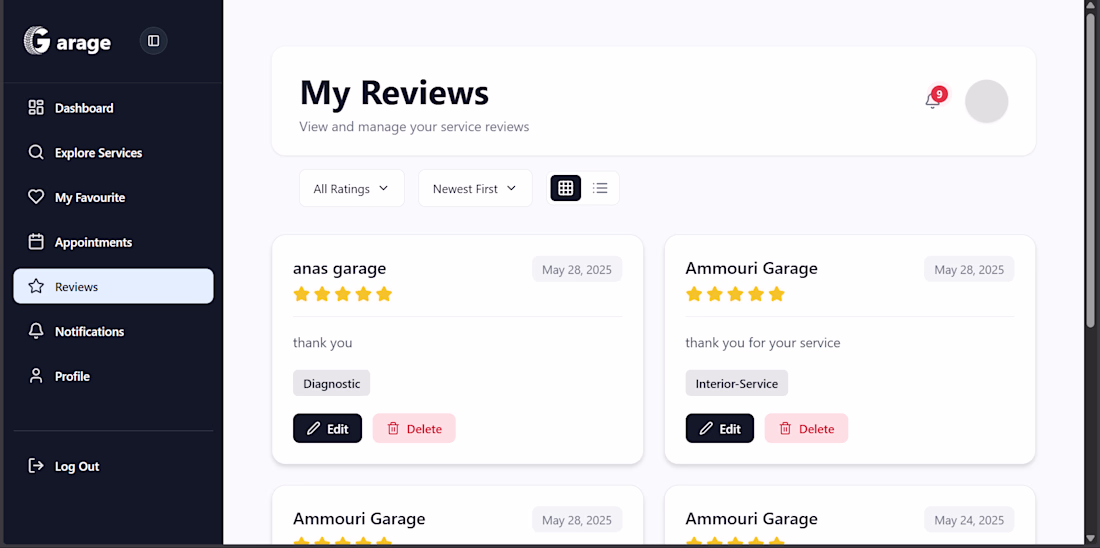Click 'thank you for your service' text
Image resolution: width=1100 pixels, height=548 pixels.
tap(763, 343)
